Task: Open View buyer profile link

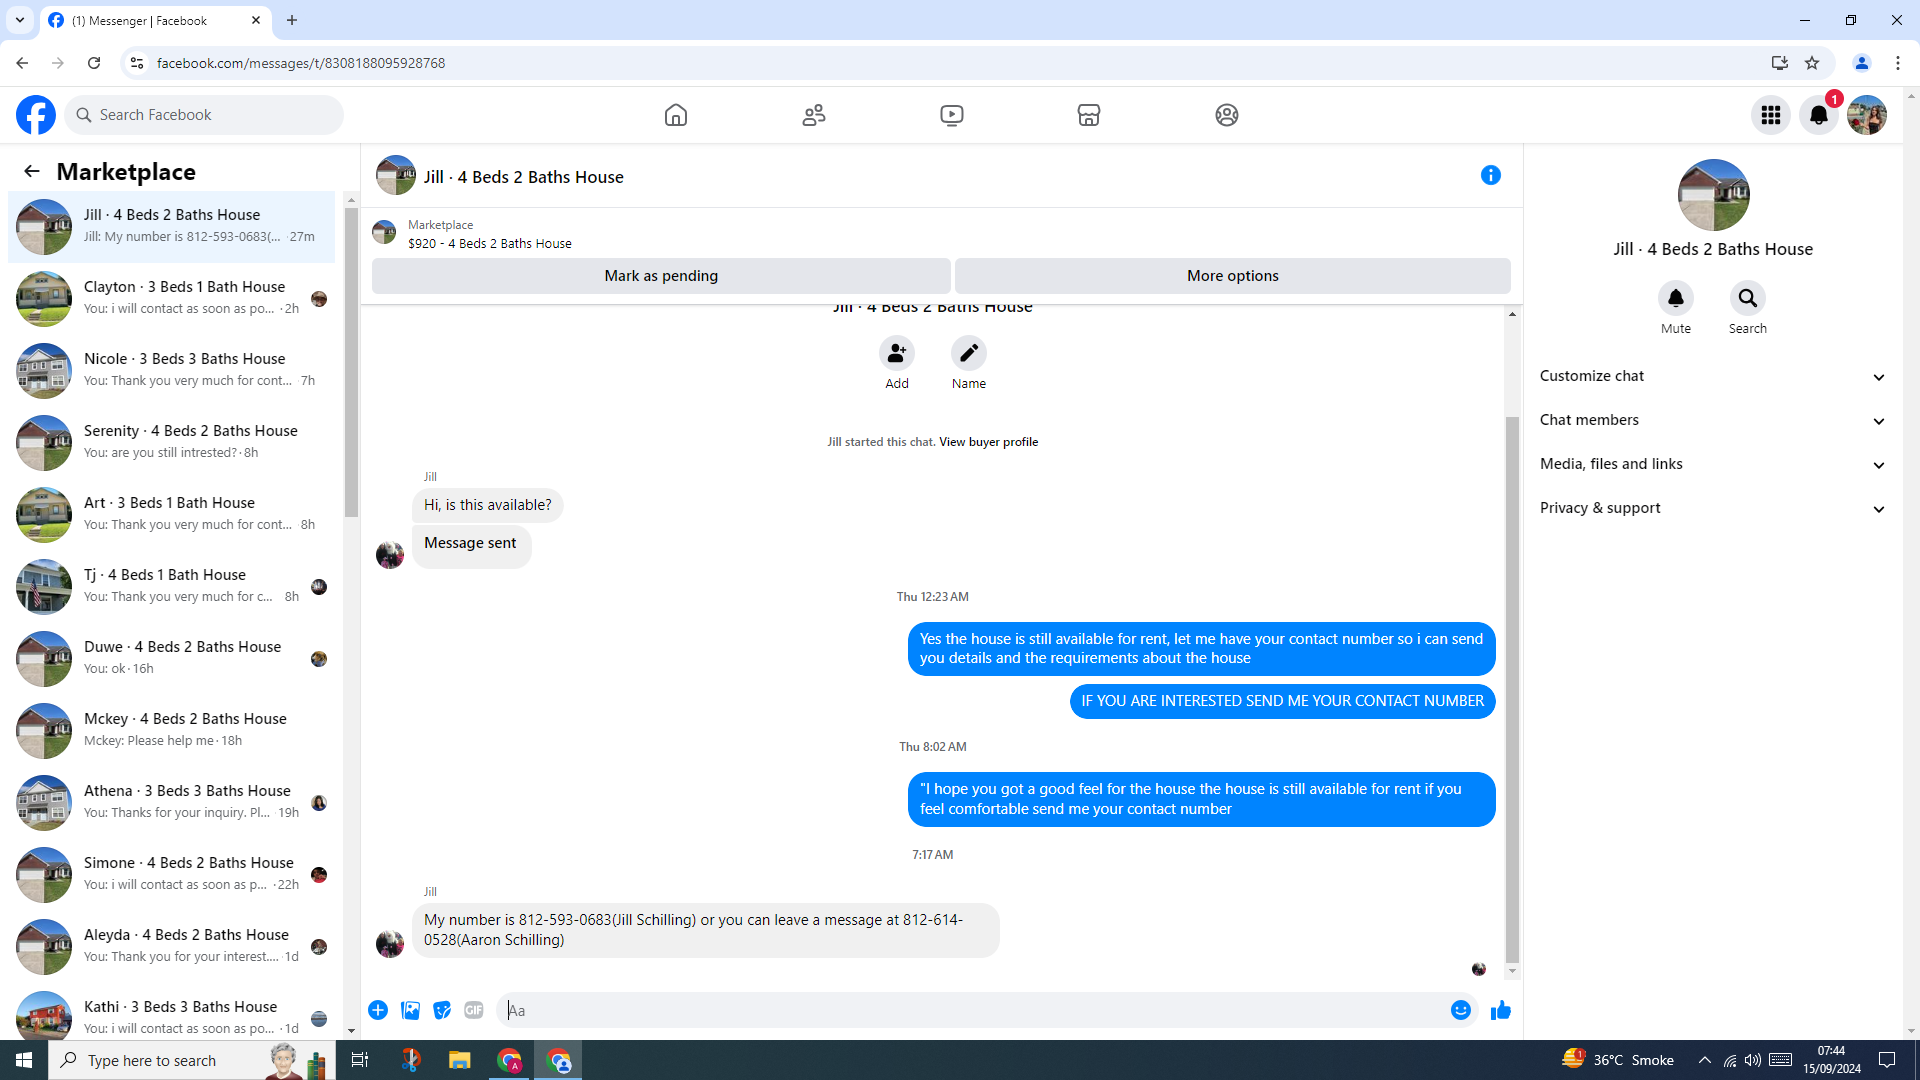Action: point(988,442)
